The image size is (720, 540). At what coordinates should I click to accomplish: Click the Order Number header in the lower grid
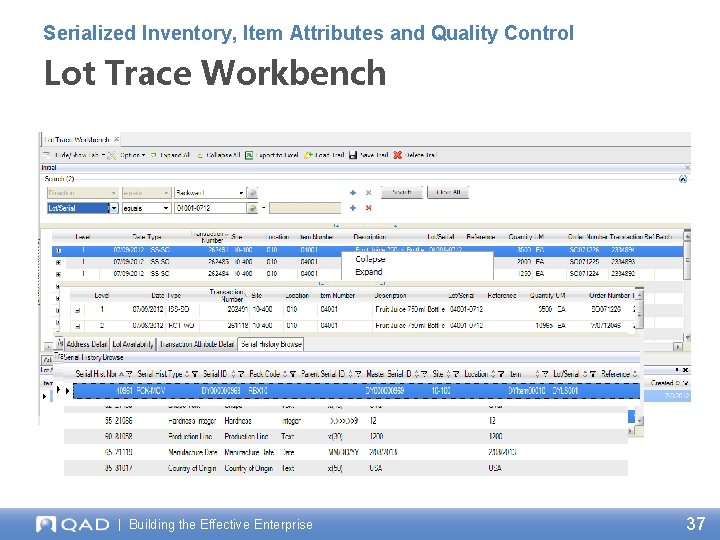609,296
